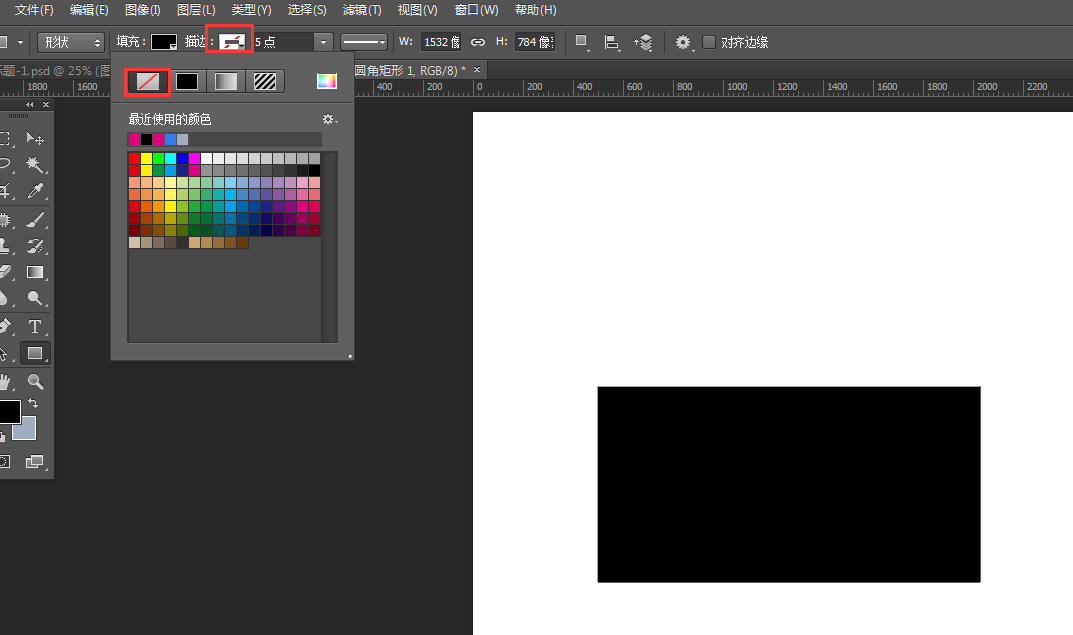Open the 窗口(W) menu
1073x635 pixels.
click(476, 10)
